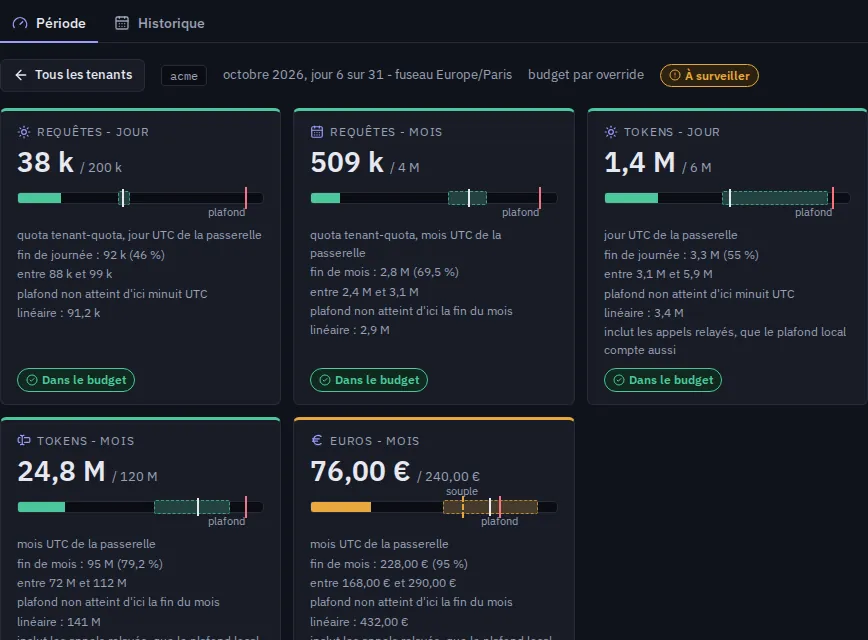Click the sun icon beside Tokens - Jour

pos(611,132)
